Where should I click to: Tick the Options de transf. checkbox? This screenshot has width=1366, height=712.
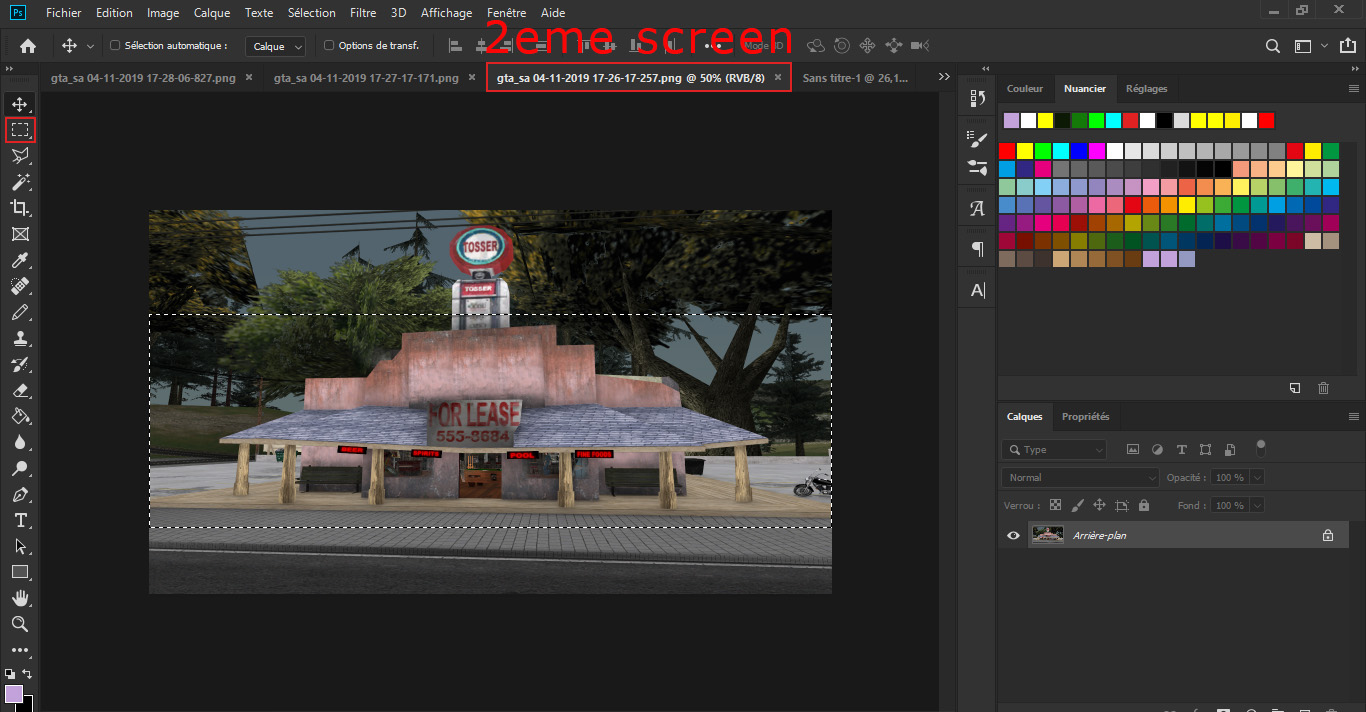pos(329,46)
